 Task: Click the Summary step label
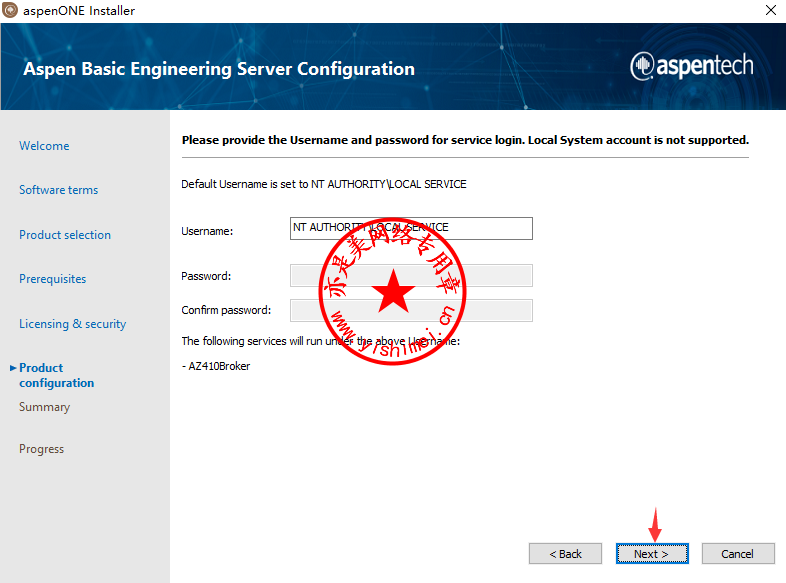tap(45, 407)
